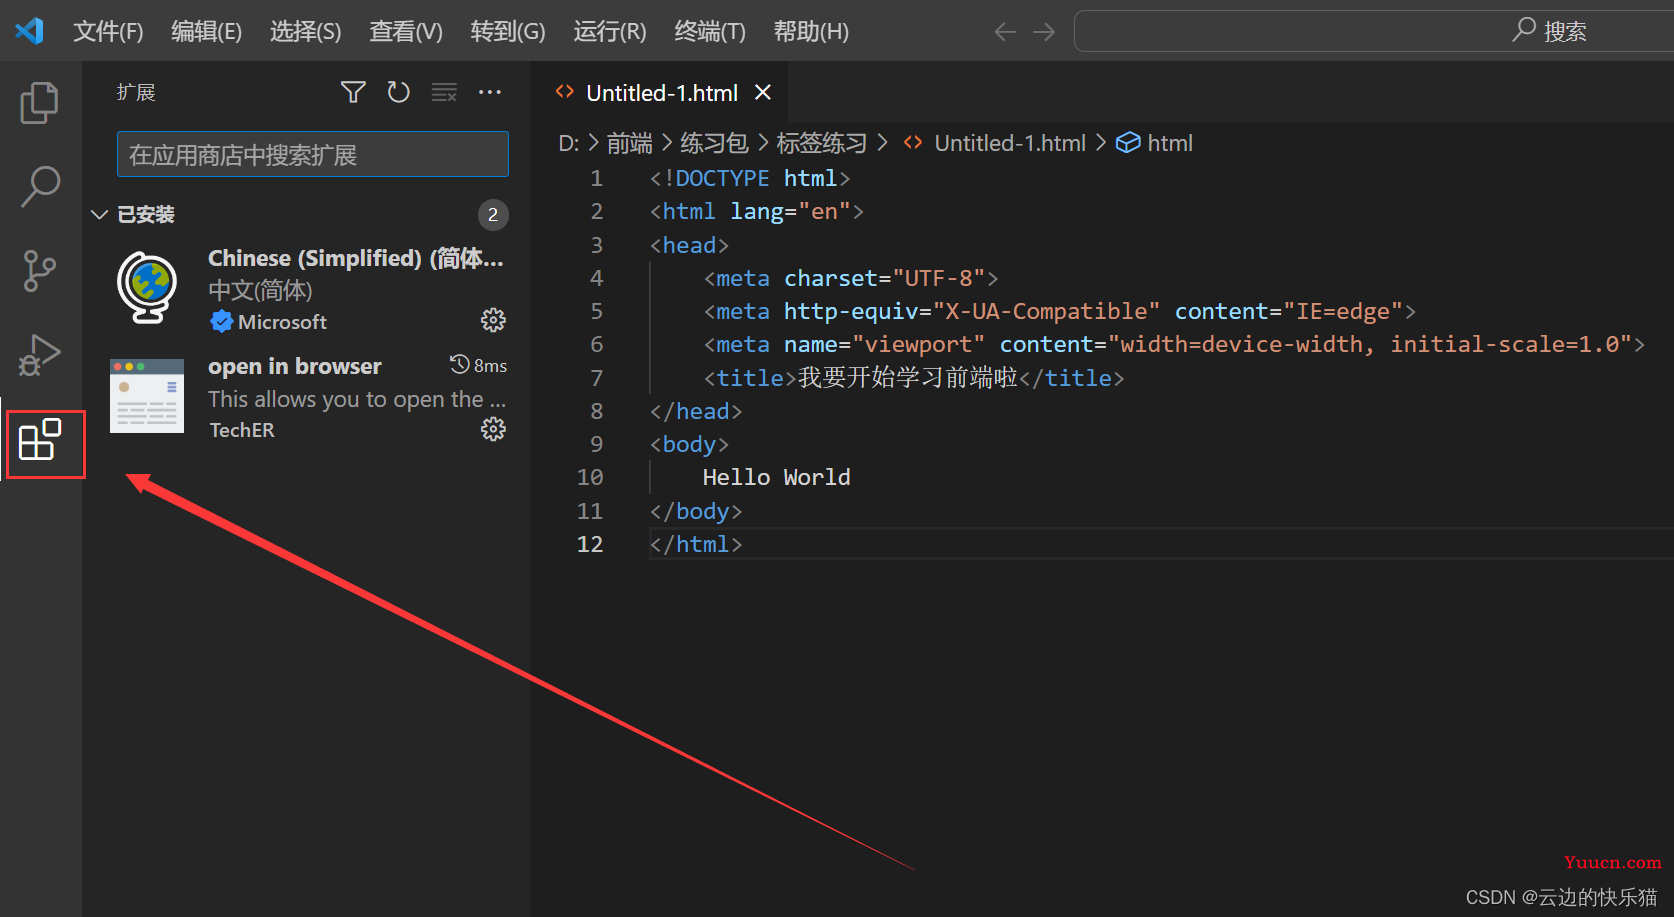The width and height of the screenshot is (1674, 917).
Task: Click the DOCTYPE declaration on line 1
Action: 749,178
